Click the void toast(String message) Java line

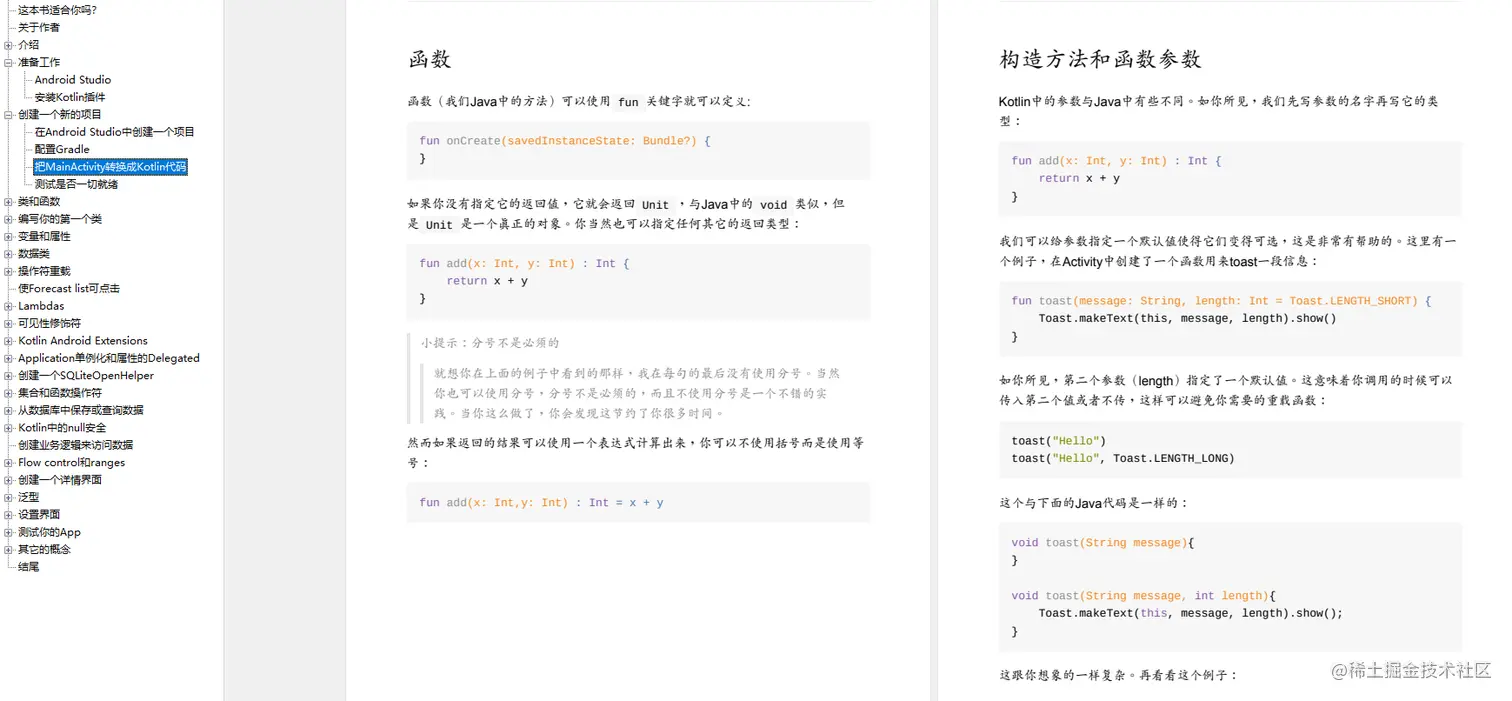1103,543
